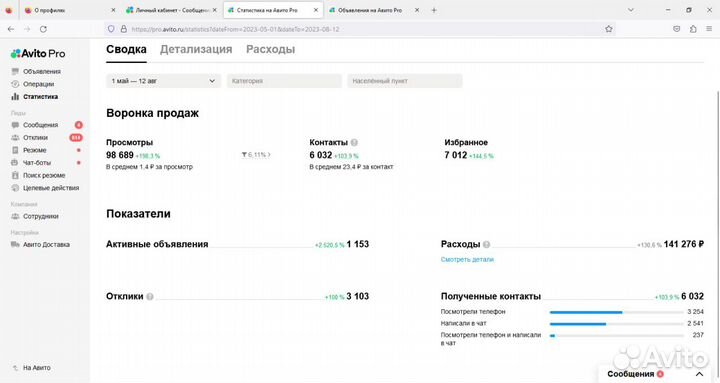Open the Авито Доставка truck icon
Screen dimensions: 720x383
[x=15, y=245]
